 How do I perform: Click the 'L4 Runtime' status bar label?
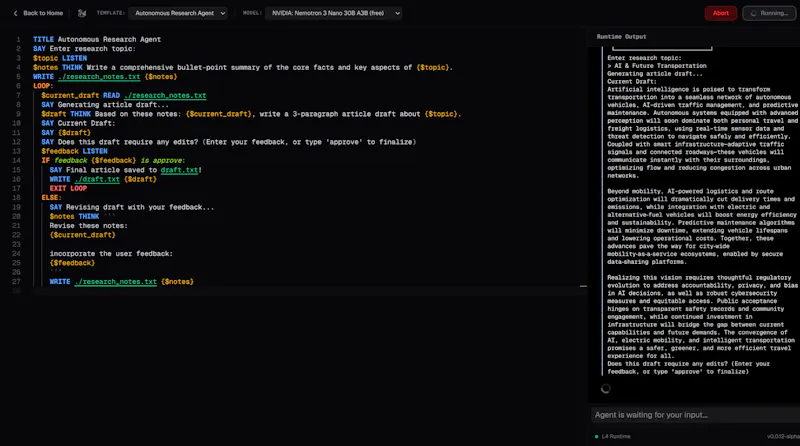pyautogui.click(x=616, y=436)
